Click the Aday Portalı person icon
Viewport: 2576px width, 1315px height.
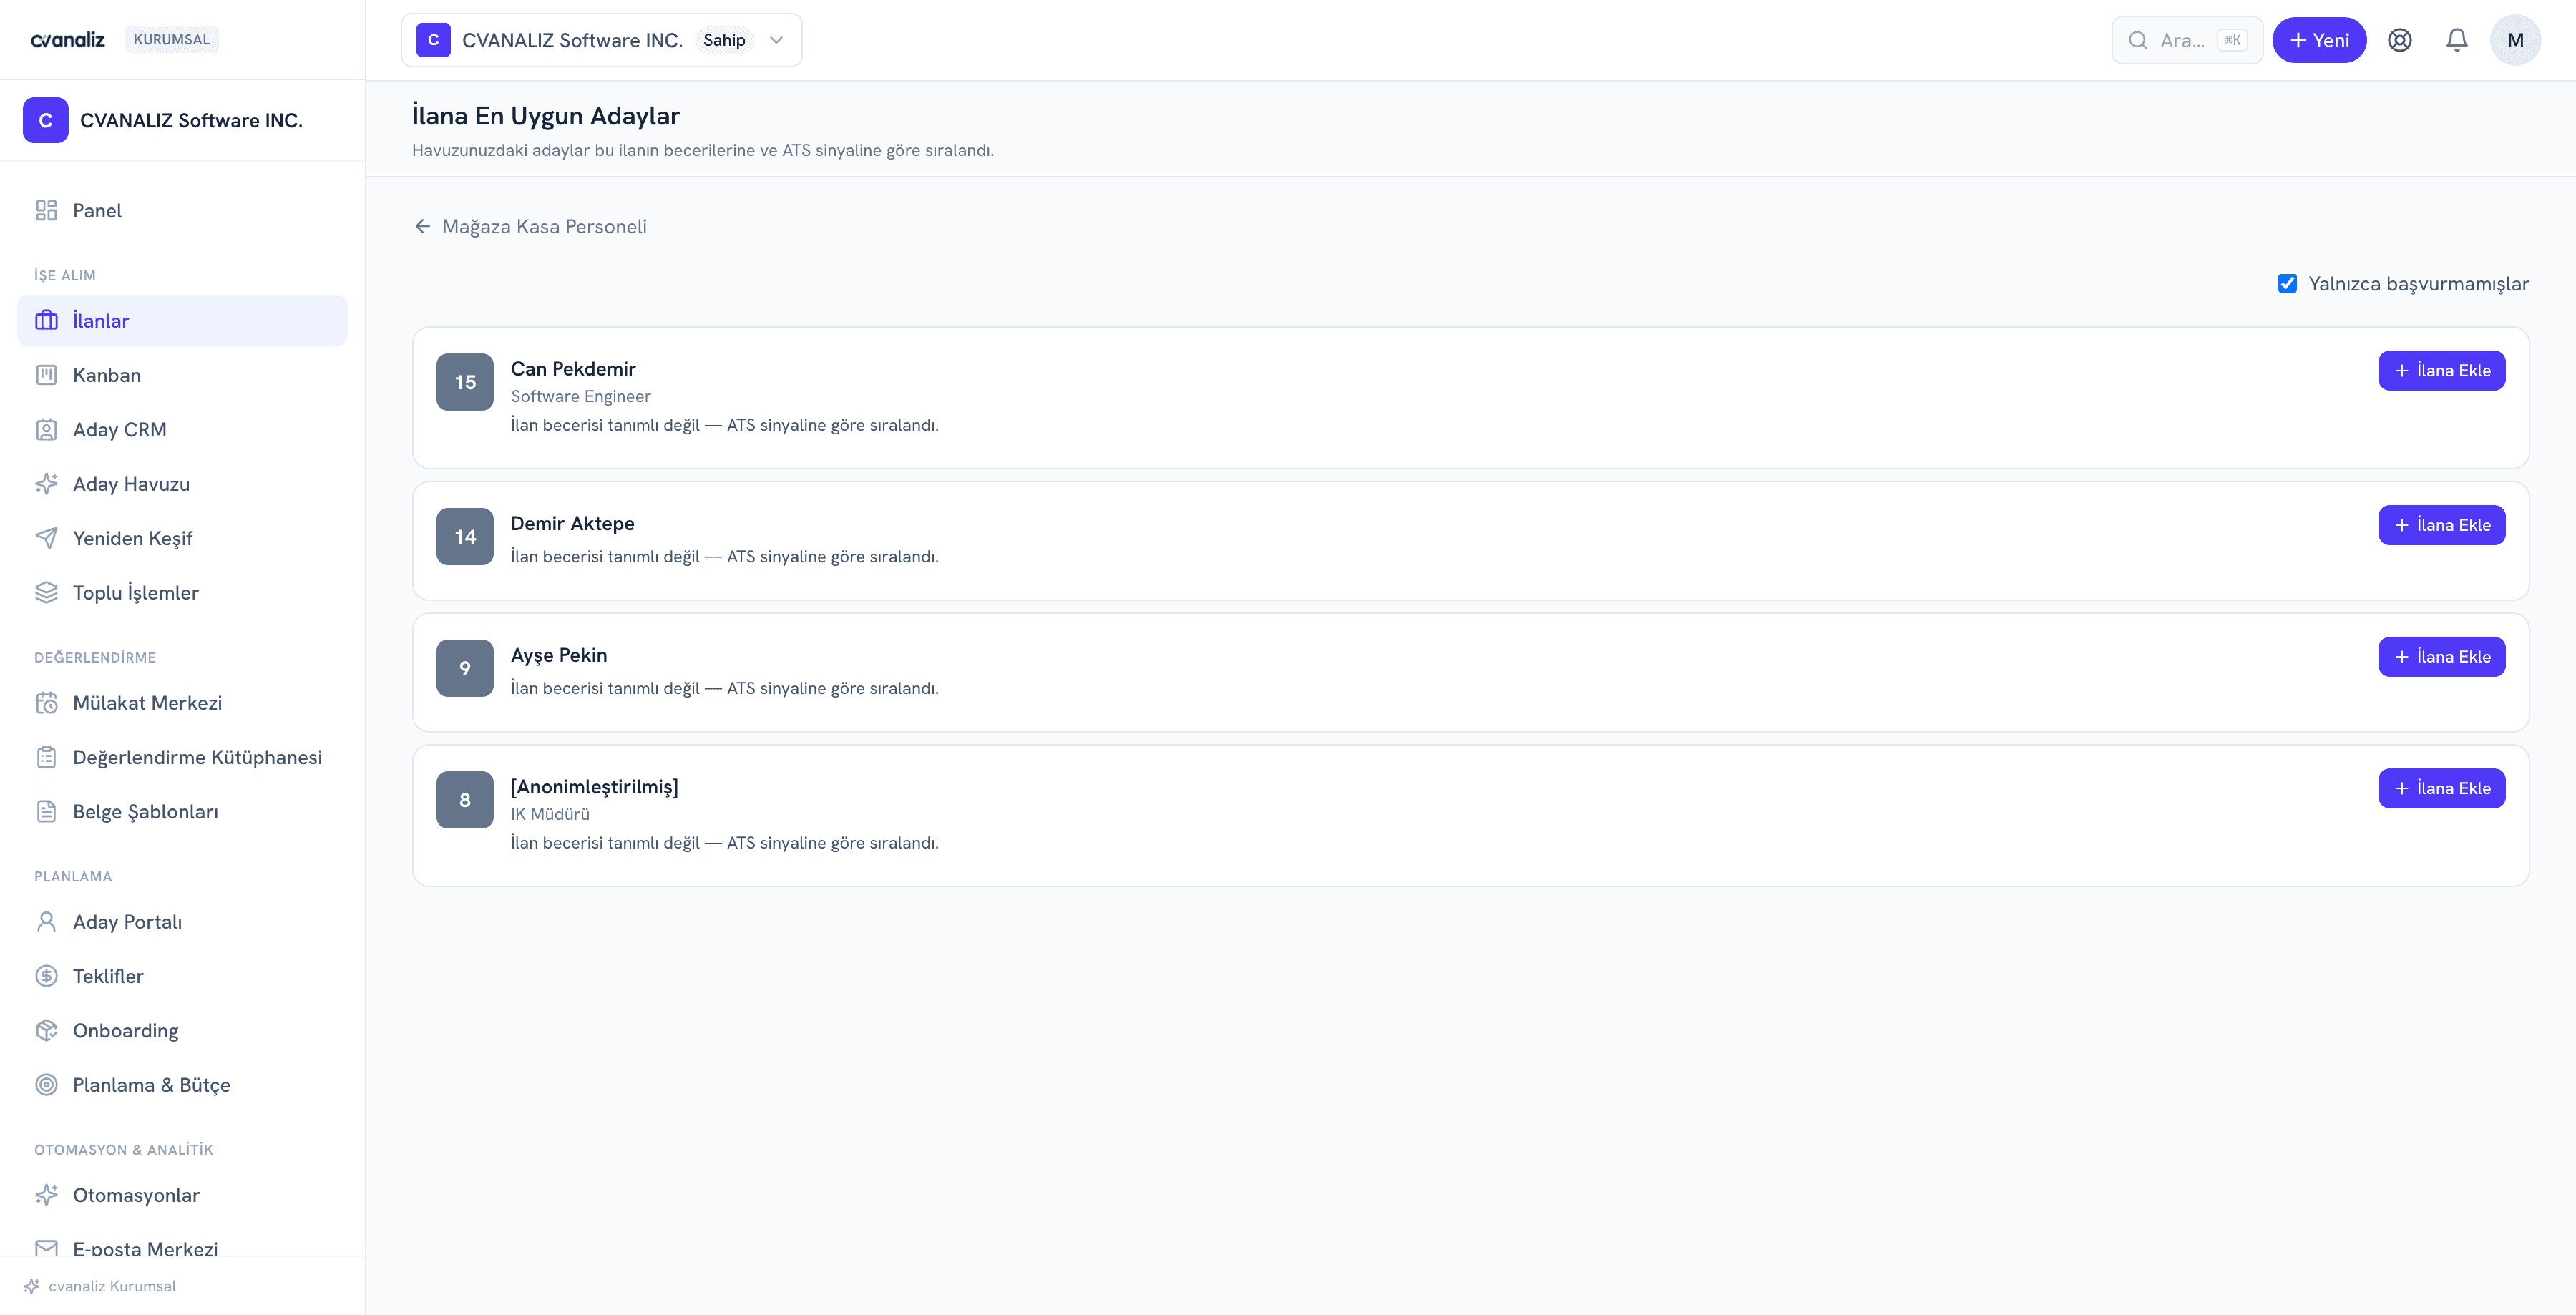(46, 921)
